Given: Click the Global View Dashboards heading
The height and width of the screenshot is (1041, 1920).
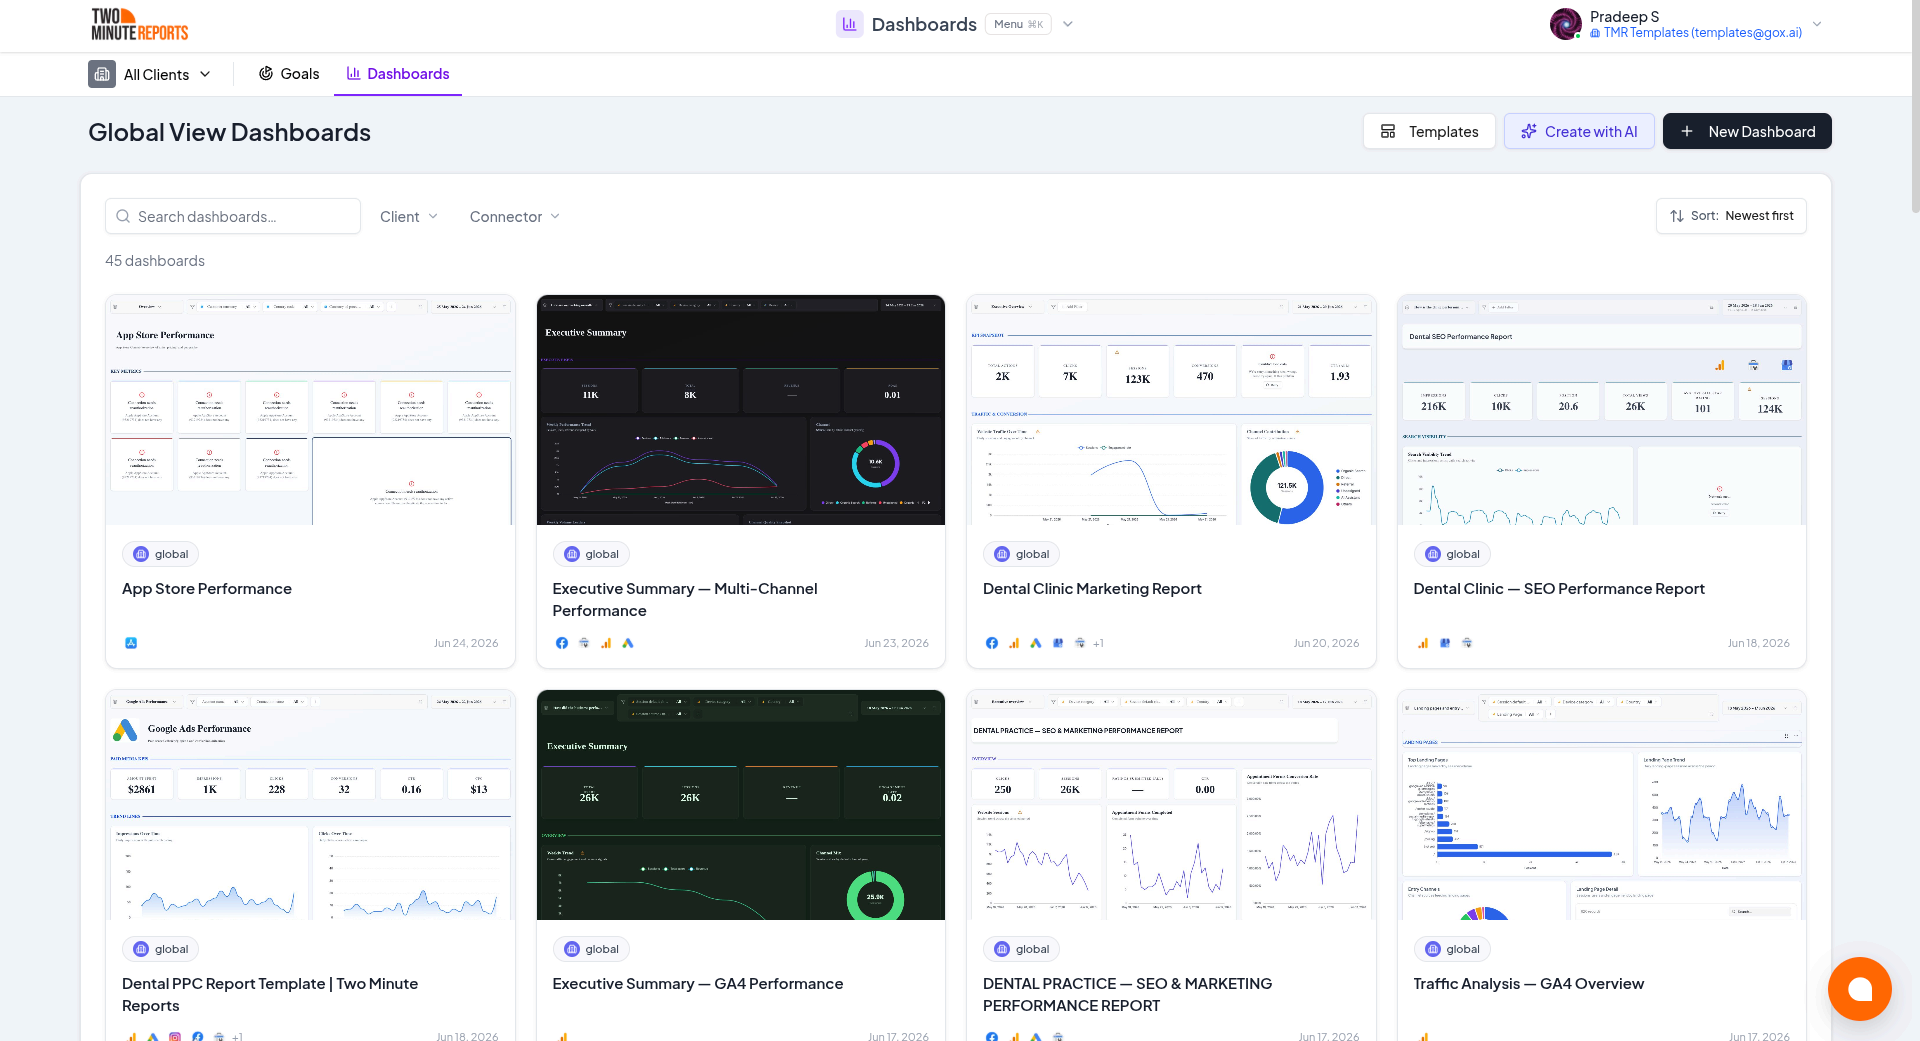Looking at the screenshot, I should [229, 132].
